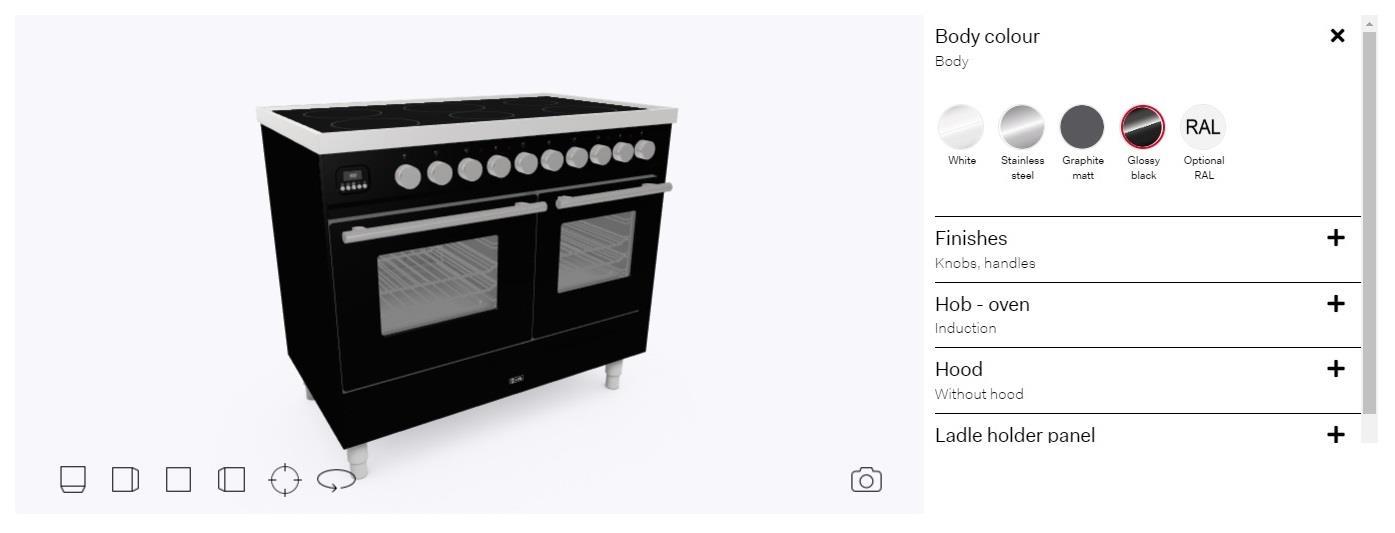Expand the Ladle holder panel plus icon

click(x=1336, y=435)
